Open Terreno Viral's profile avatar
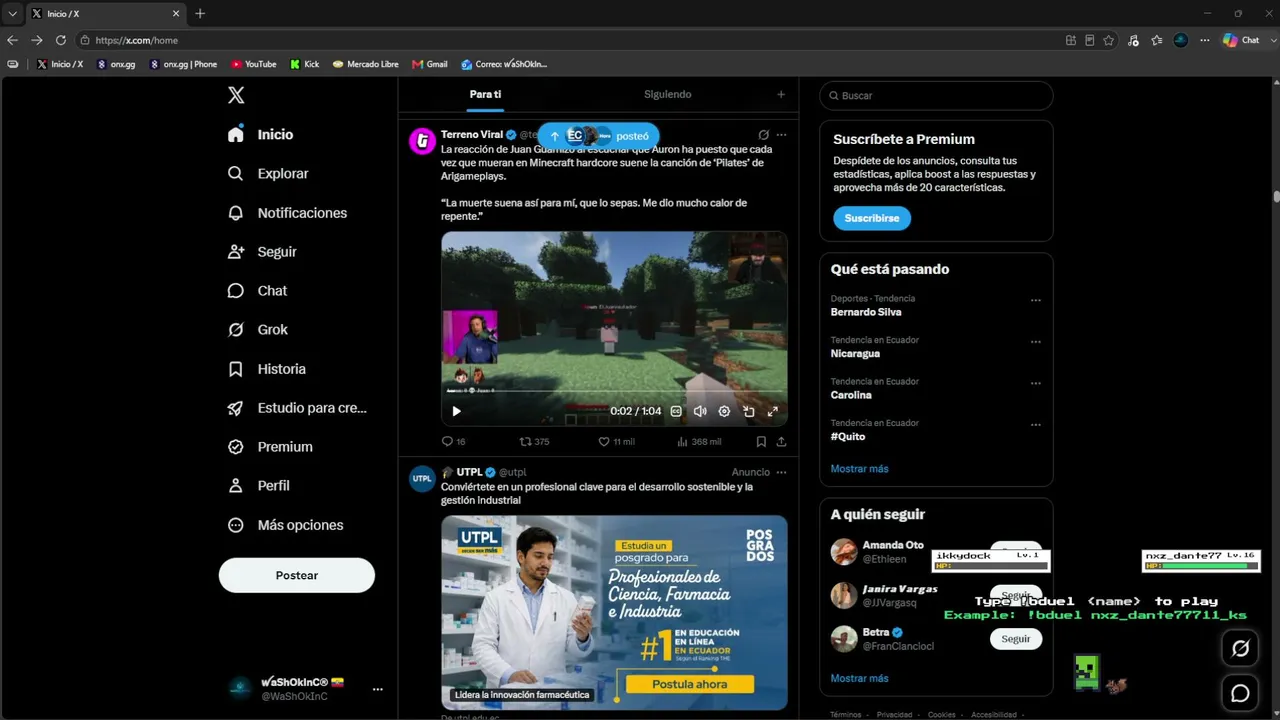1280x720 pixels. [422, 141]
